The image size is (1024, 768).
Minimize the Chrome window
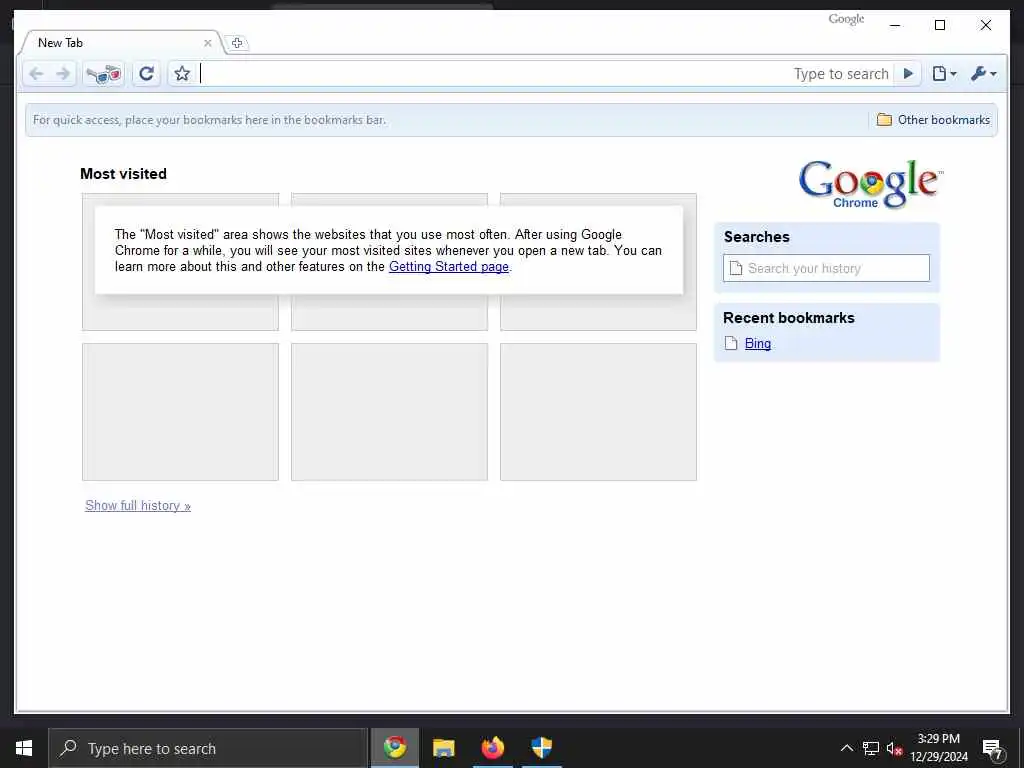[895, 25]
